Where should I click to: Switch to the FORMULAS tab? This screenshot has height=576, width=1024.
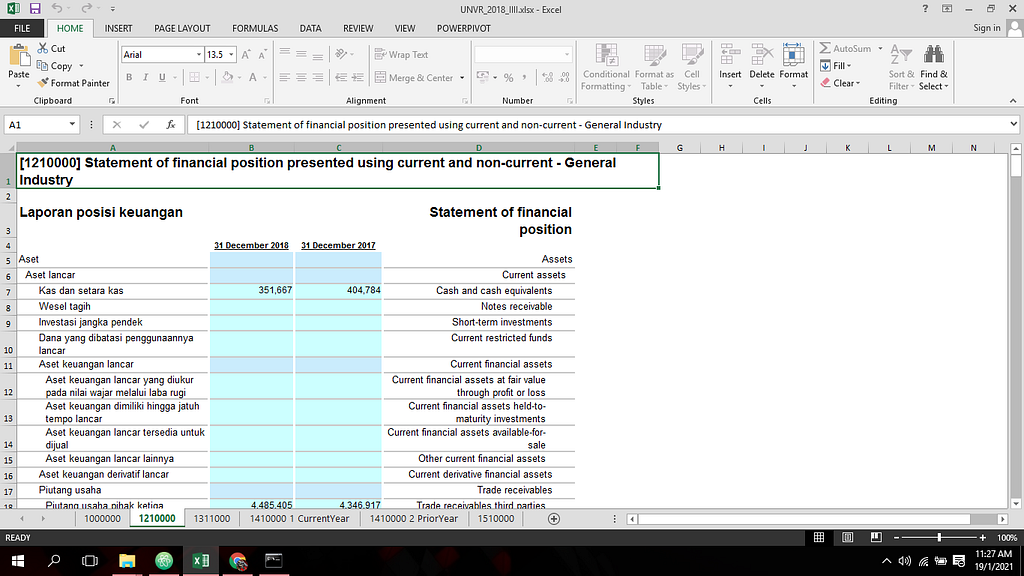[255, 28]
